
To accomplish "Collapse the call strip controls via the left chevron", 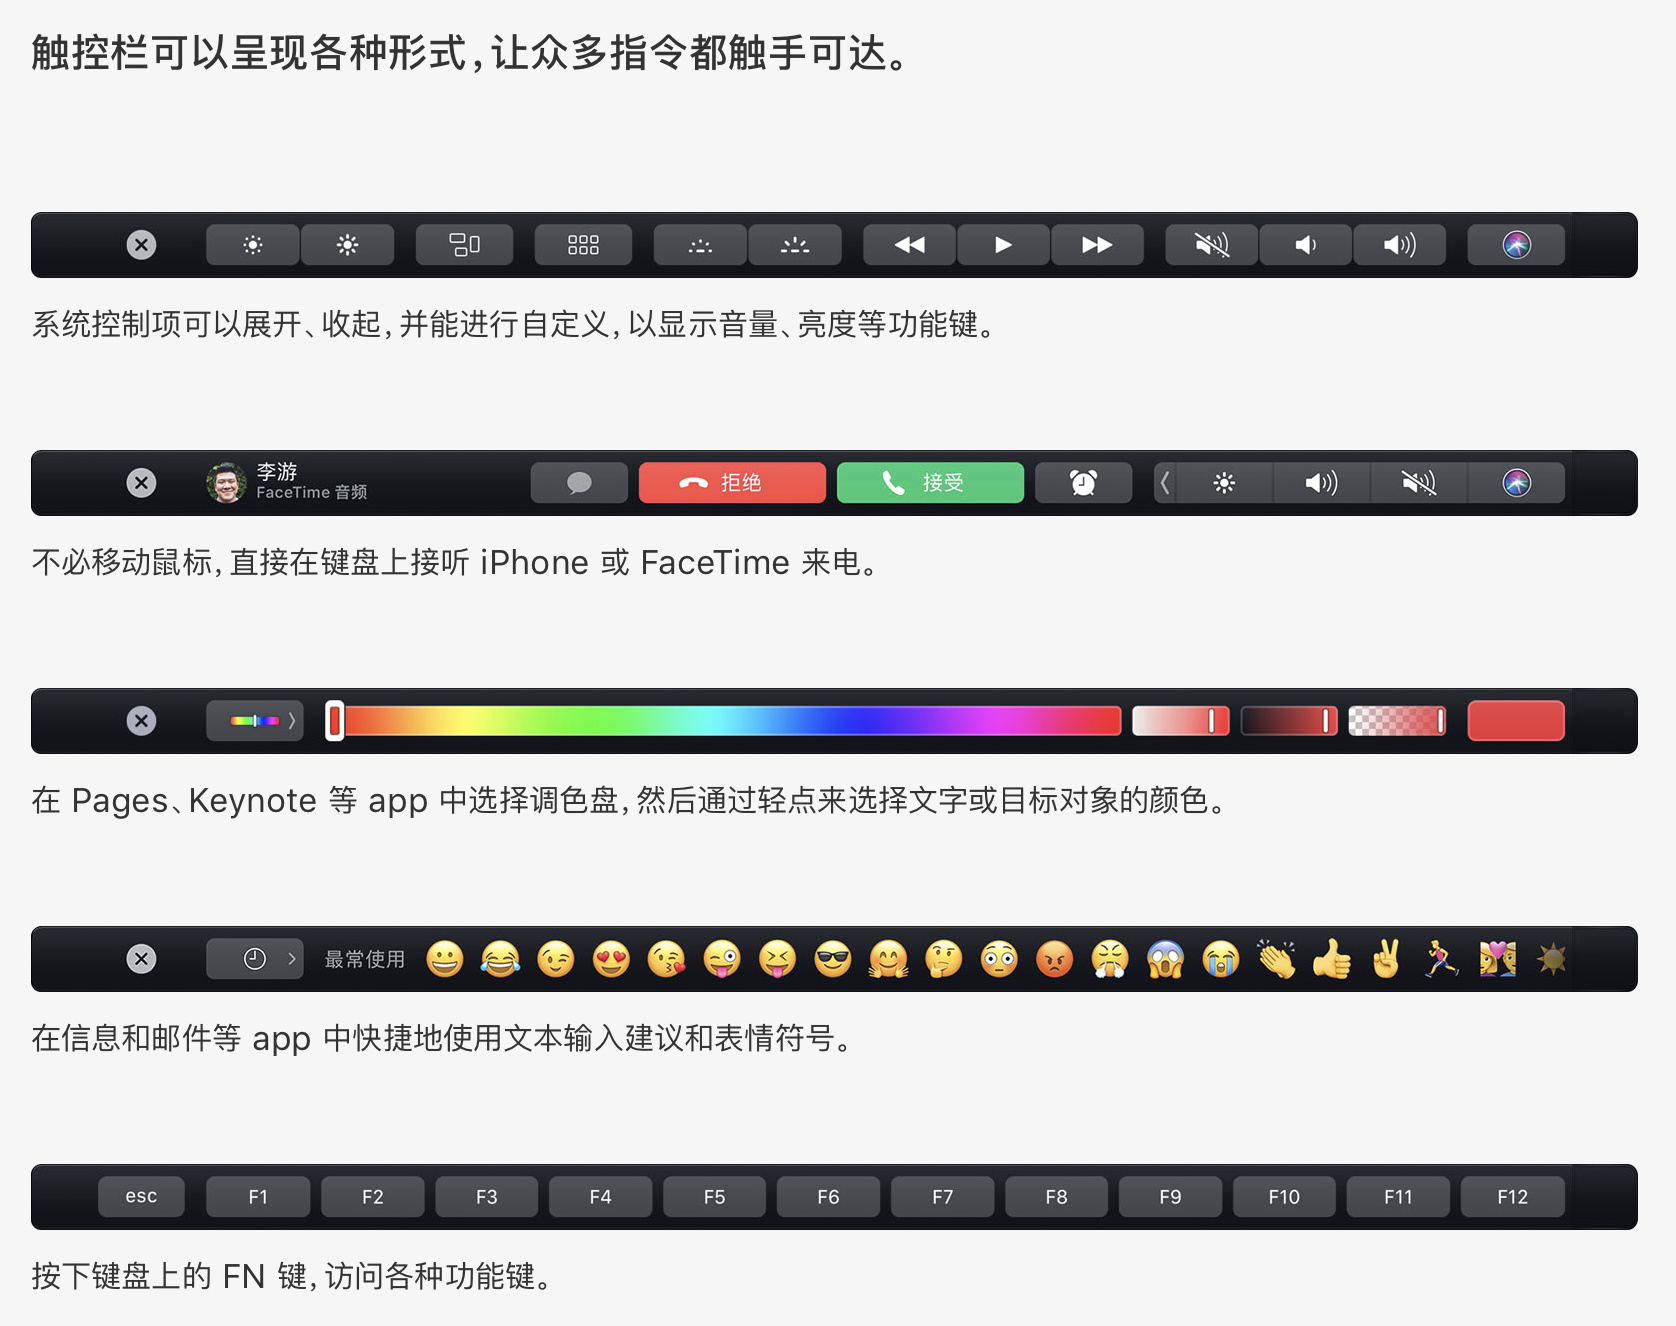I will [1164, 483].
